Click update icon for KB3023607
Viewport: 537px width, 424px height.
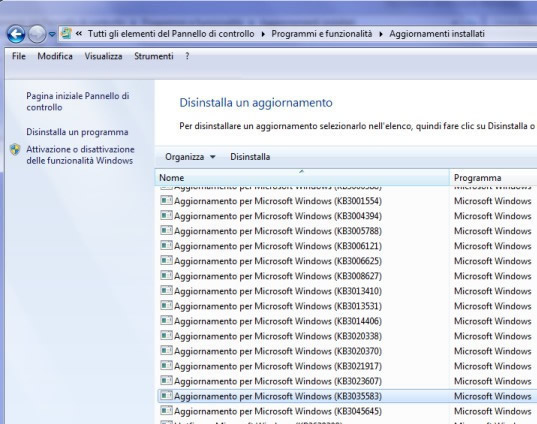(x=166, y=381)
